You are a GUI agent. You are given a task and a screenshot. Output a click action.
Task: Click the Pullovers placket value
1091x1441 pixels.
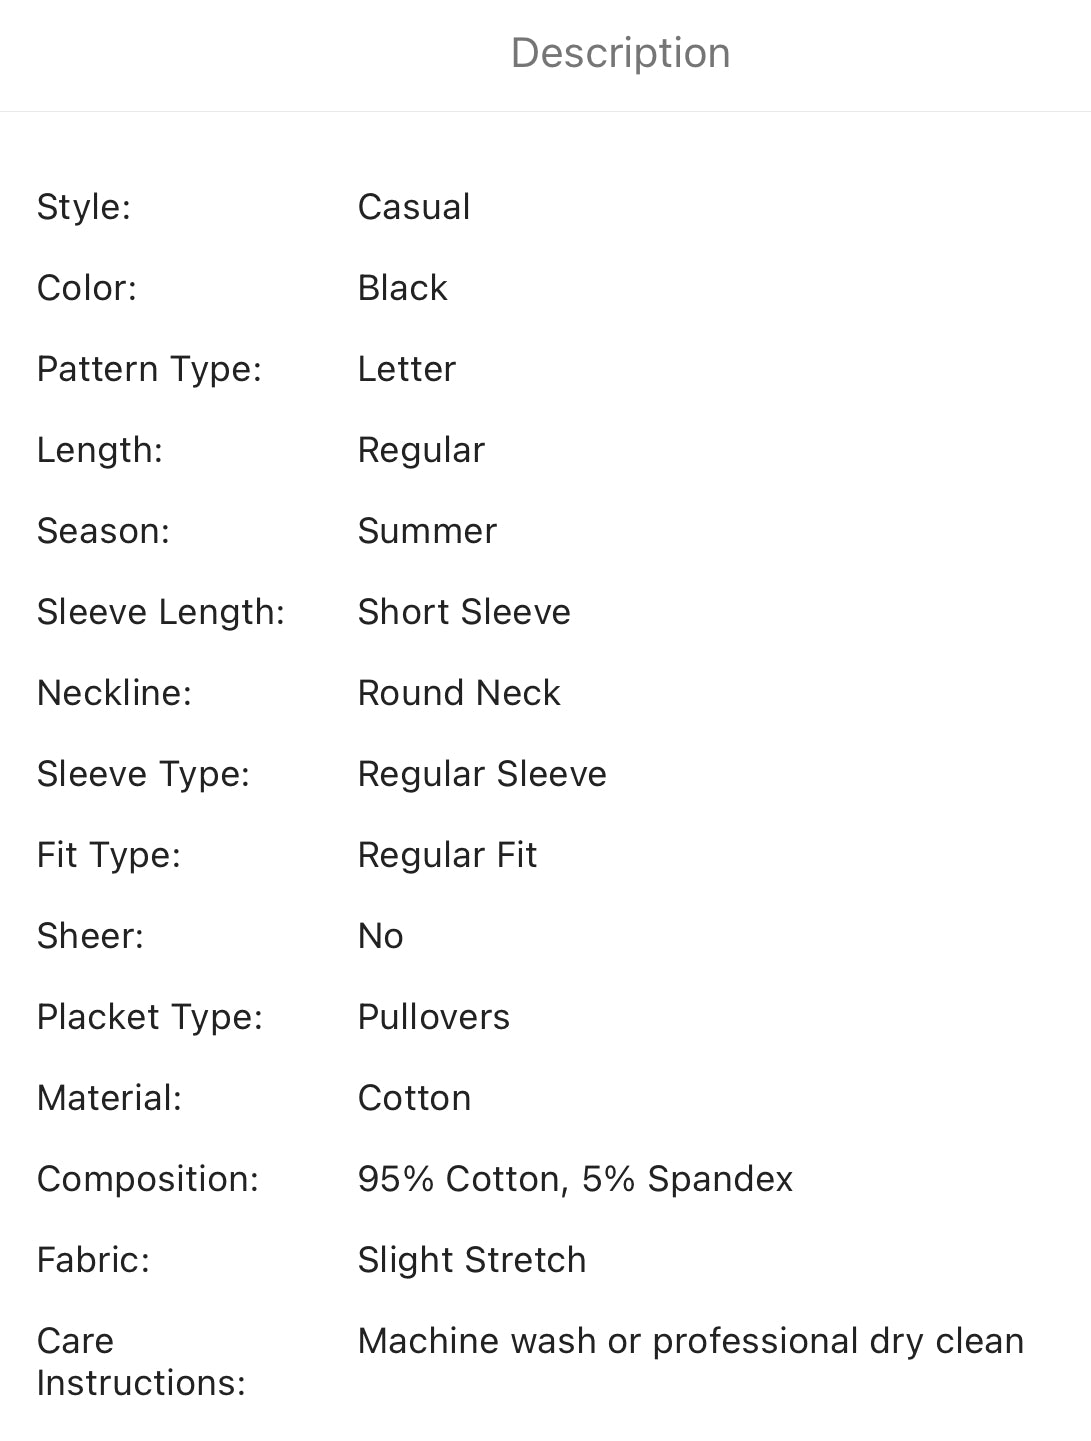(434, 1017)
